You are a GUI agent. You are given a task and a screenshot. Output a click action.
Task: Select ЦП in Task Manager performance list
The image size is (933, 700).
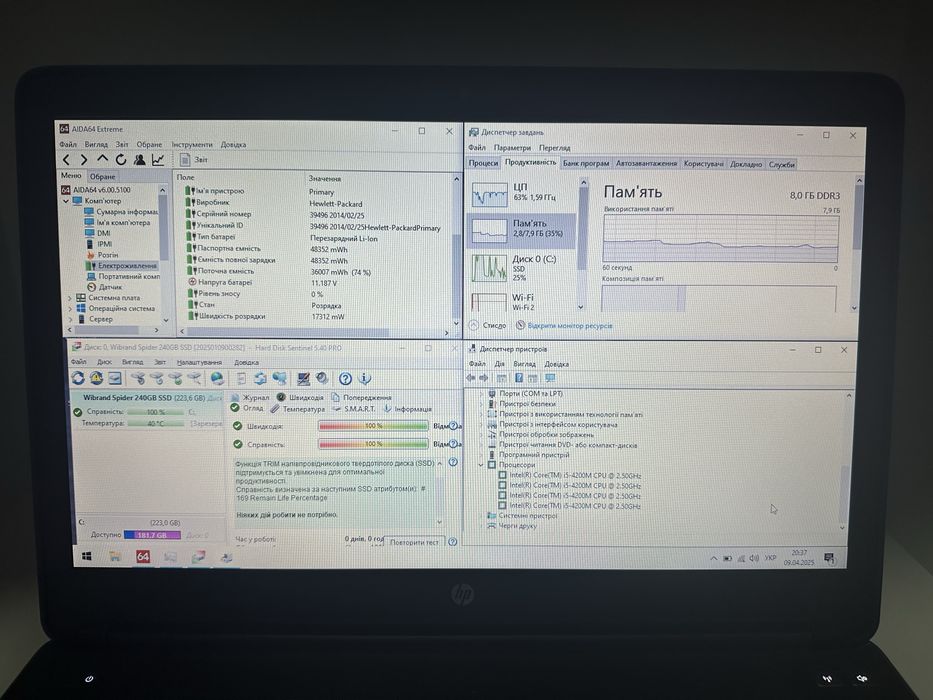click(522, 193)
